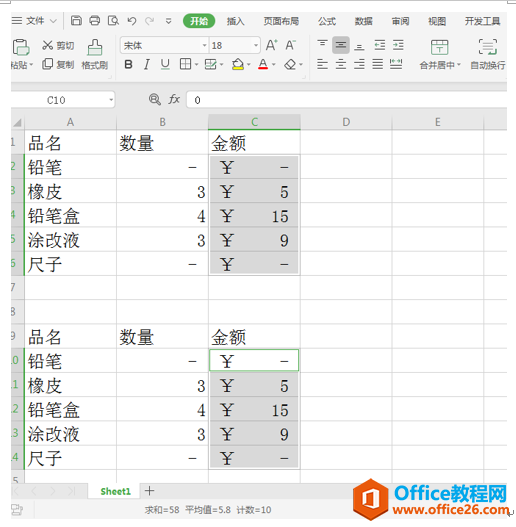The height and width of the screenshot is (527, 516).
Task: Click the increase indent icon
Action: click(398, 45)
